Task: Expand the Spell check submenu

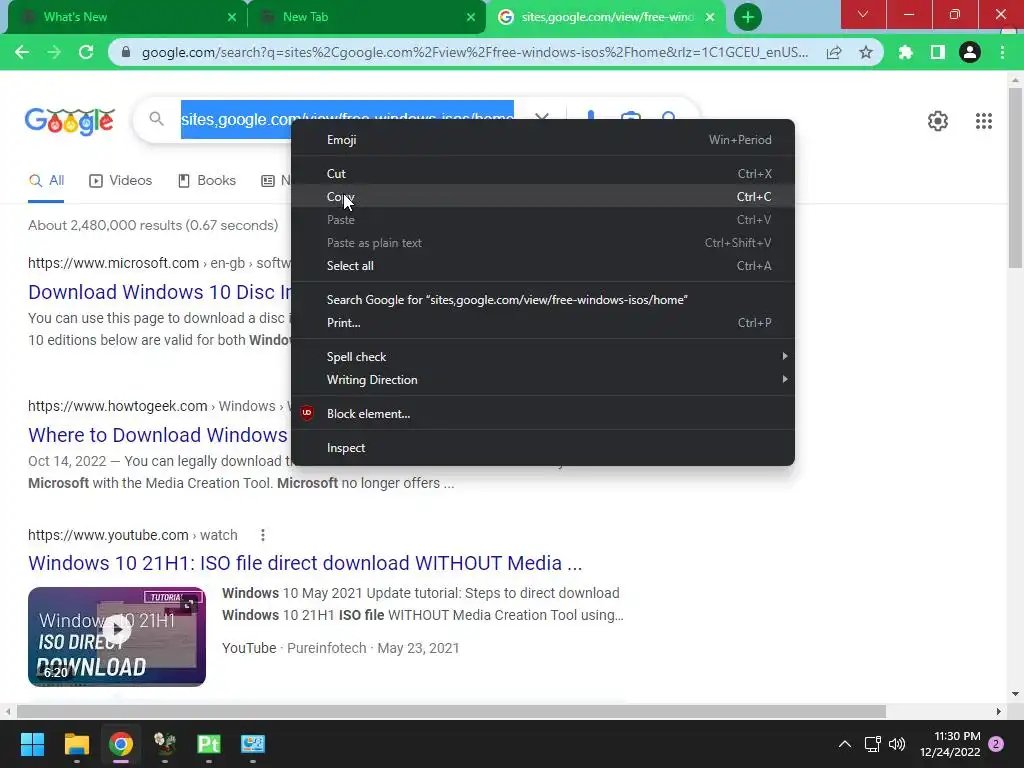Action: tap(543, 357)
